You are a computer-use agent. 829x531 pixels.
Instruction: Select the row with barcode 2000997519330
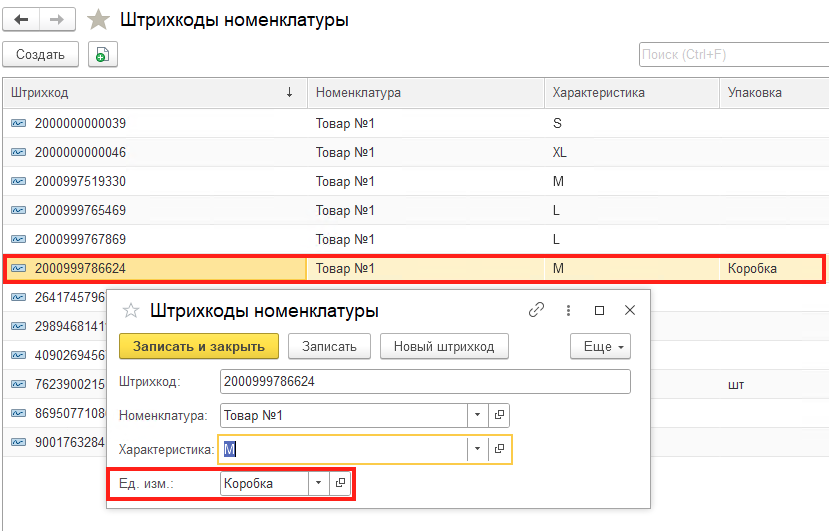(x=416, y=181)
